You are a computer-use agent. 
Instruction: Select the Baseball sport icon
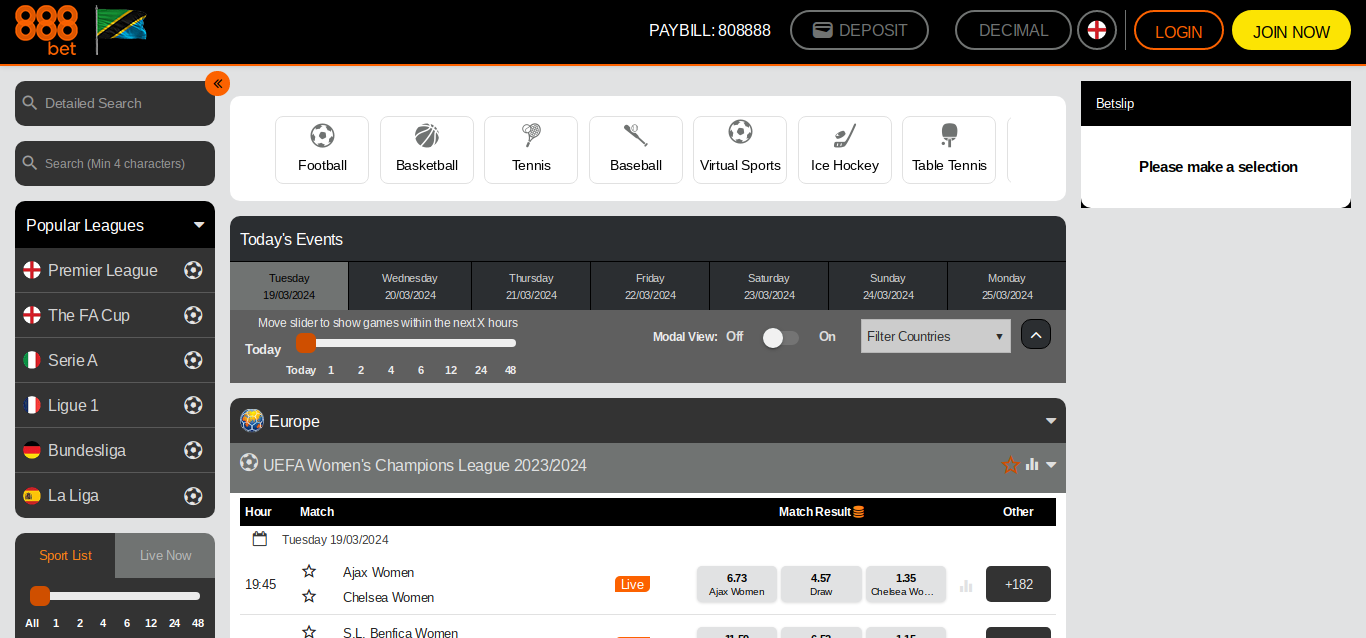[x=636, y=150]
